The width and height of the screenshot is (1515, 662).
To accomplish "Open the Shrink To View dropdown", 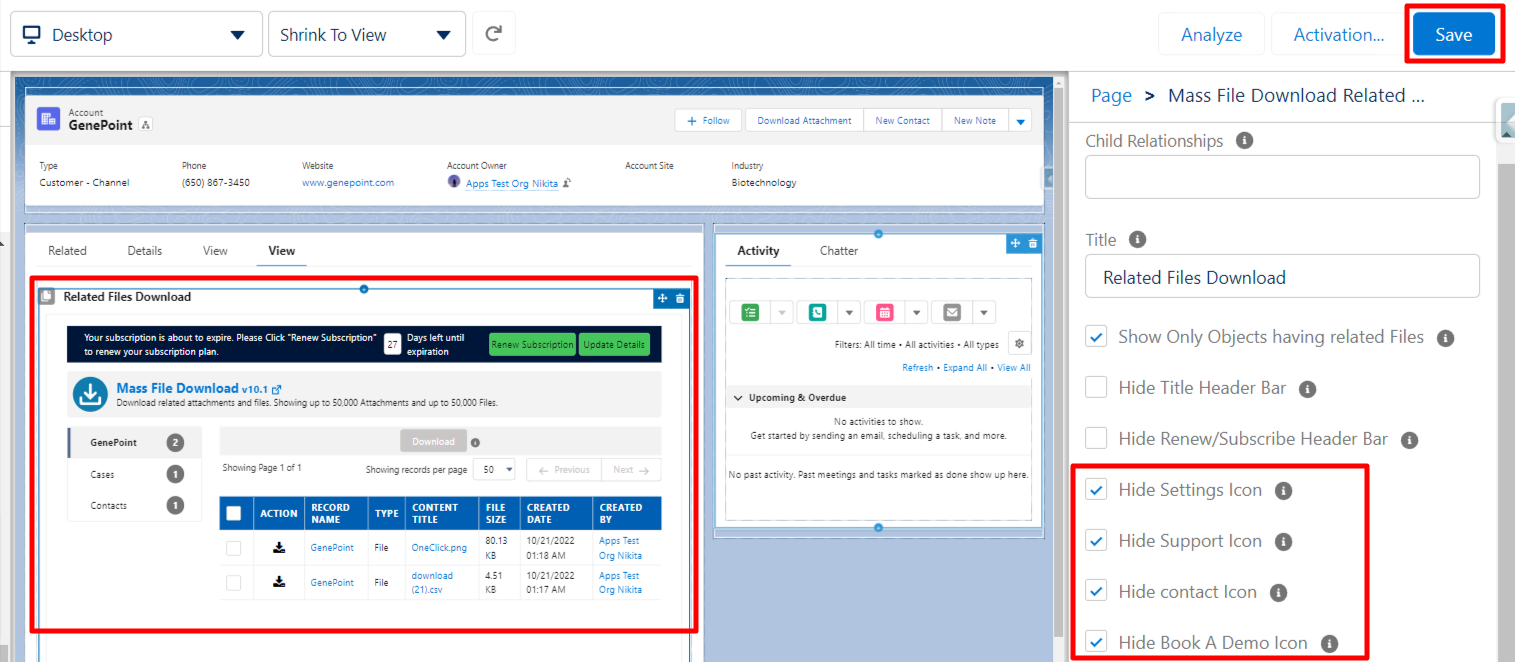I will tap(366, 34).
